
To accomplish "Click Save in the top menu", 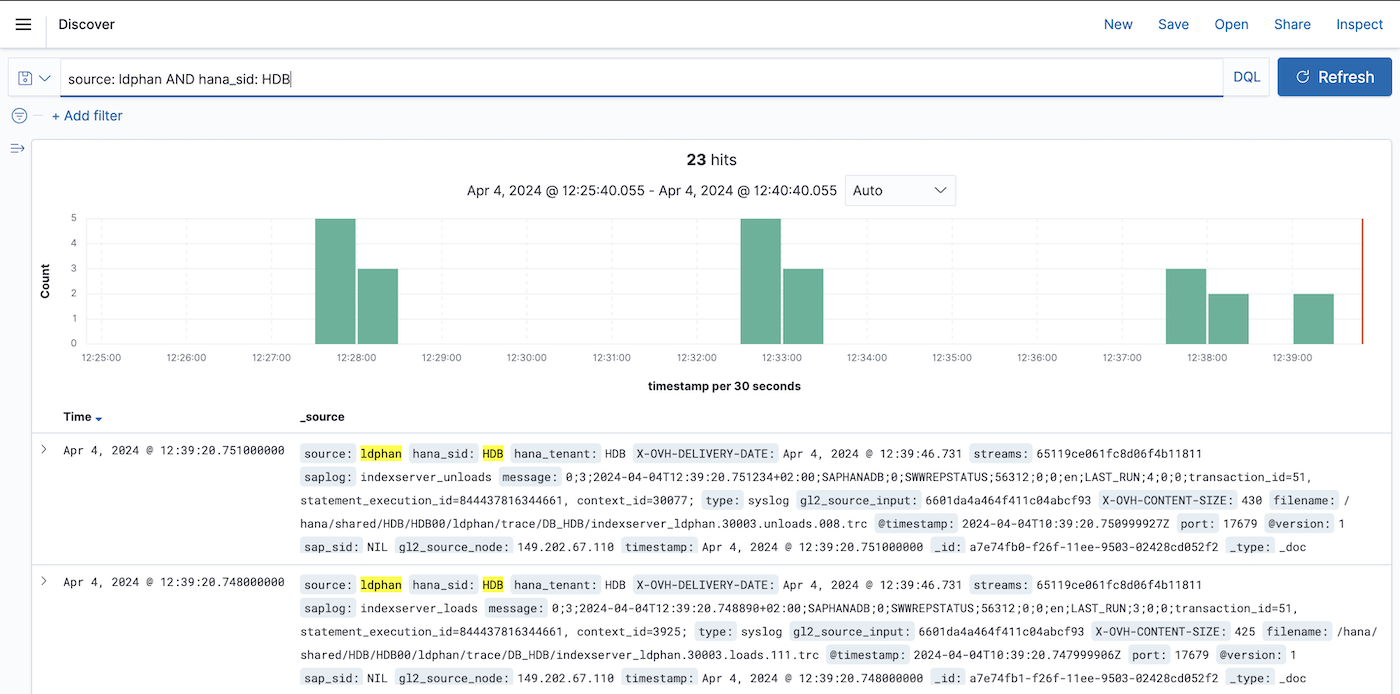I will click(1173, 24).
